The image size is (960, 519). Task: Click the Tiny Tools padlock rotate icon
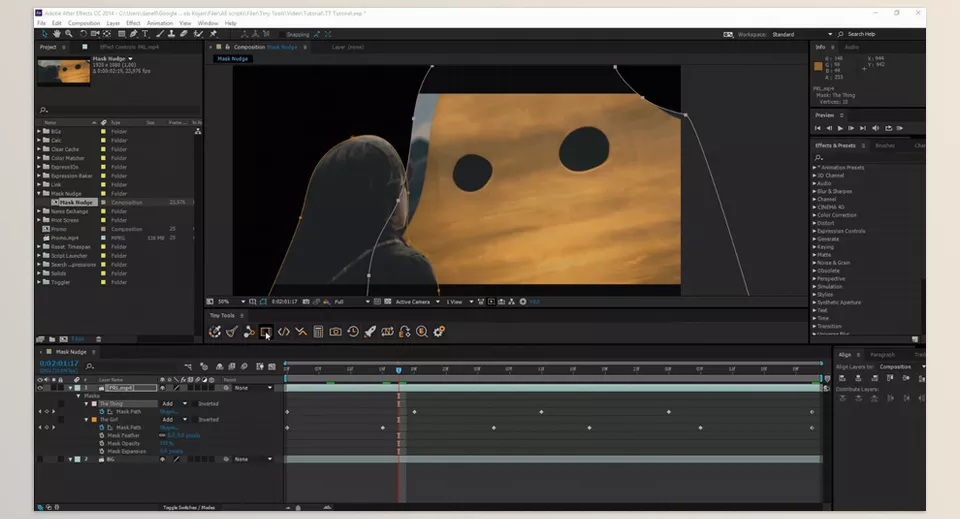click(404, 332)
